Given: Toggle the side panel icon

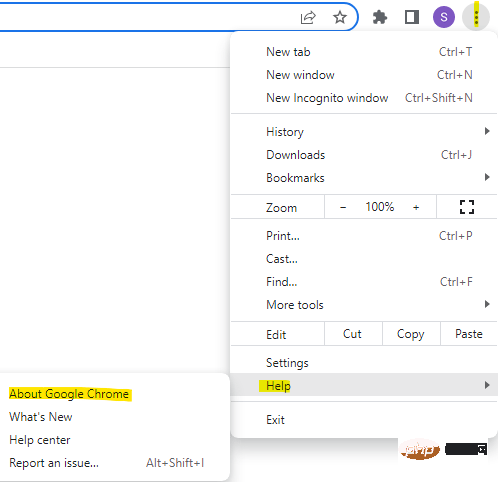Looking at the screenshot, I should pyautogui.click(x=412, y=17).
